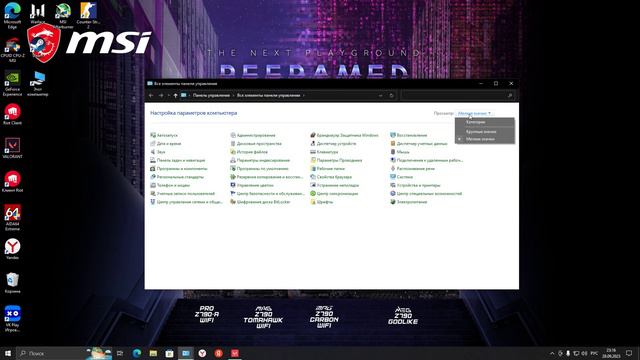Image resolution: width=640 pixels, height=360 pixels.
Task: Open Брандмауэр Защитника Windows
Action: tap(344, 135)
